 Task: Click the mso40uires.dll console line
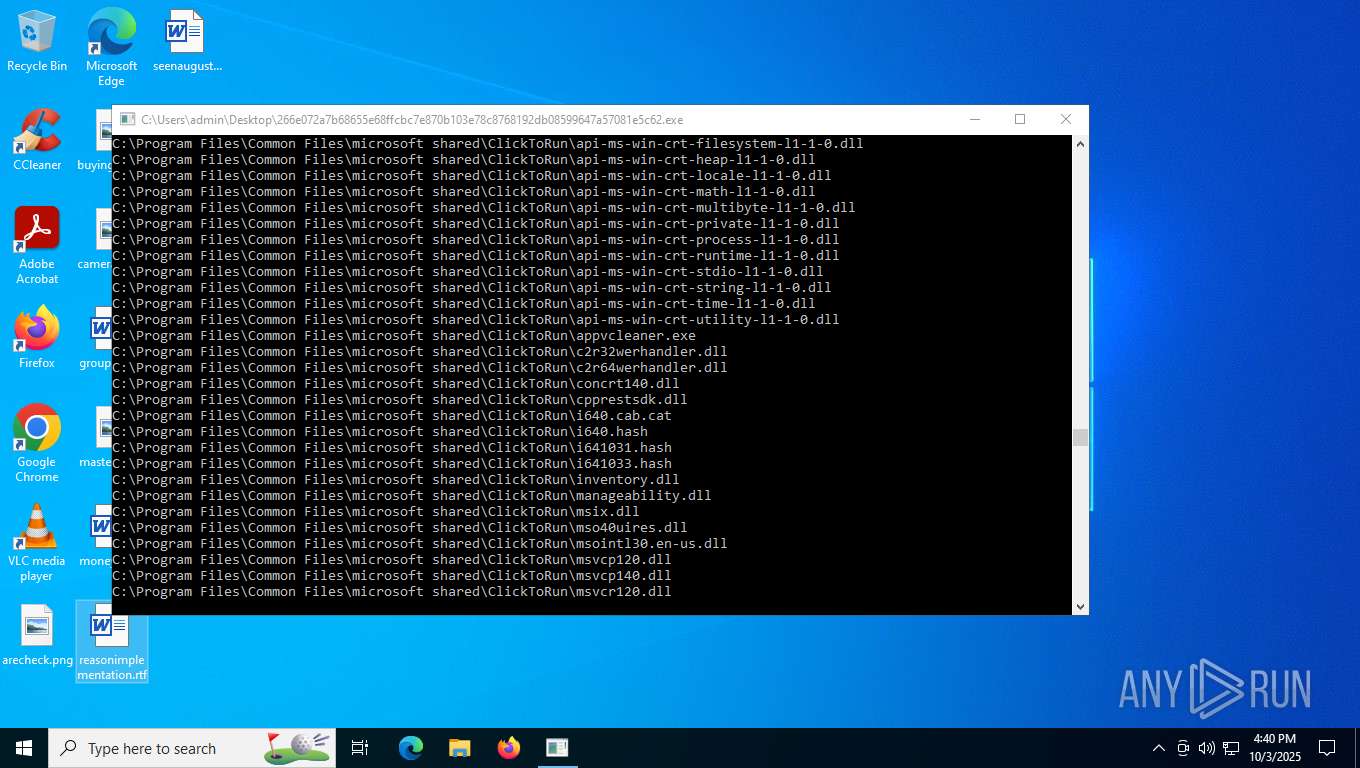400,528
